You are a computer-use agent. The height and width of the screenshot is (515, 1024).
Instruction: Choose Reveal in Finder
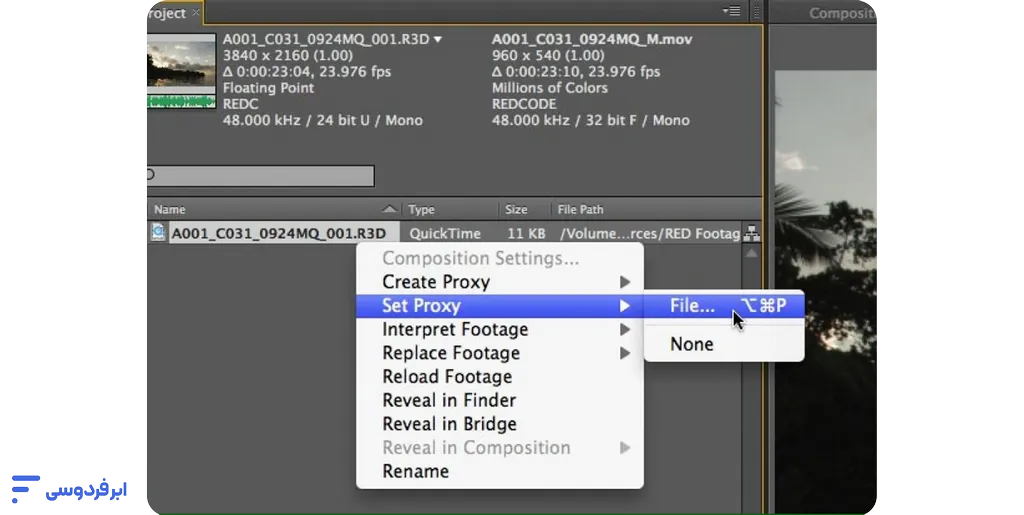pos(500,400)
